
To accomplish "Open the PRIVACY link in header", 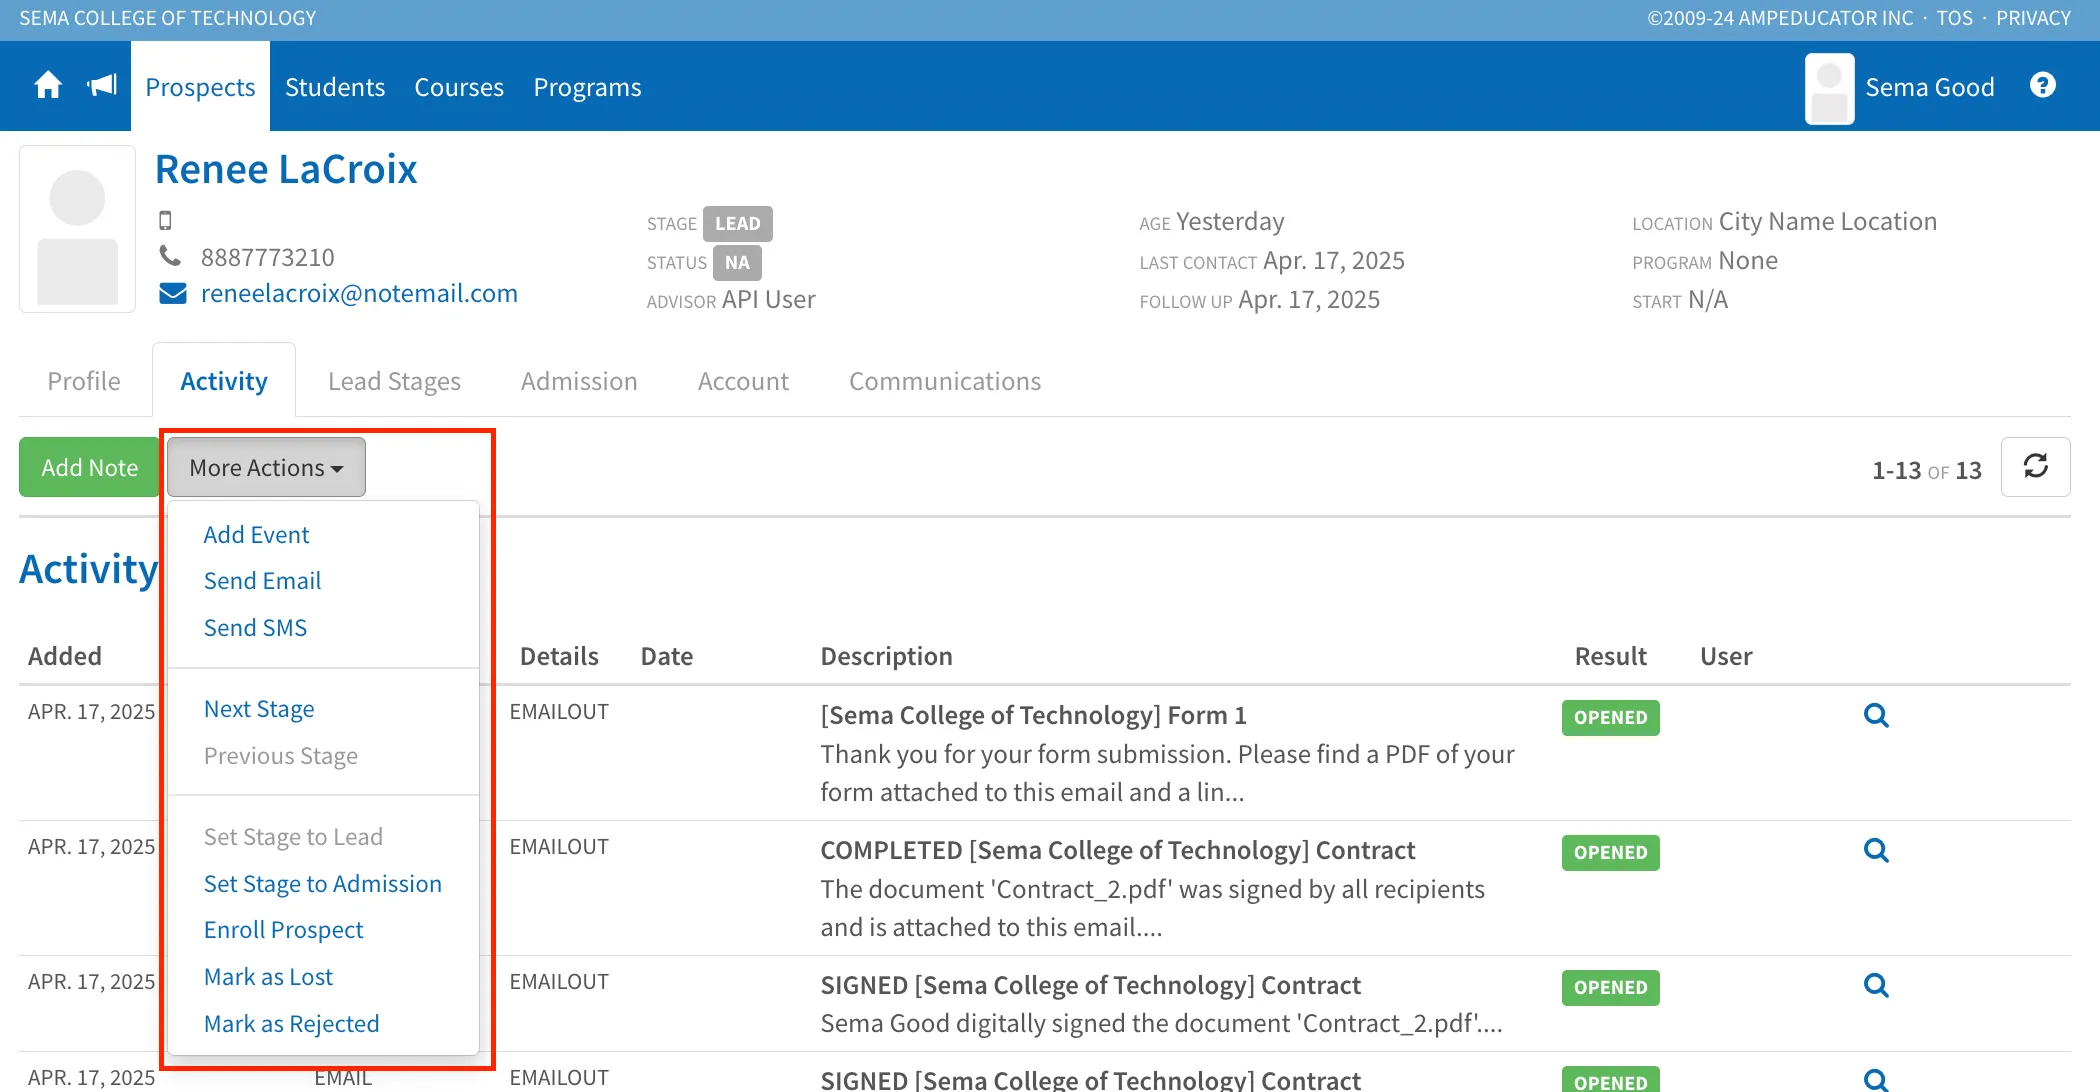I will tap(2033, 18).
